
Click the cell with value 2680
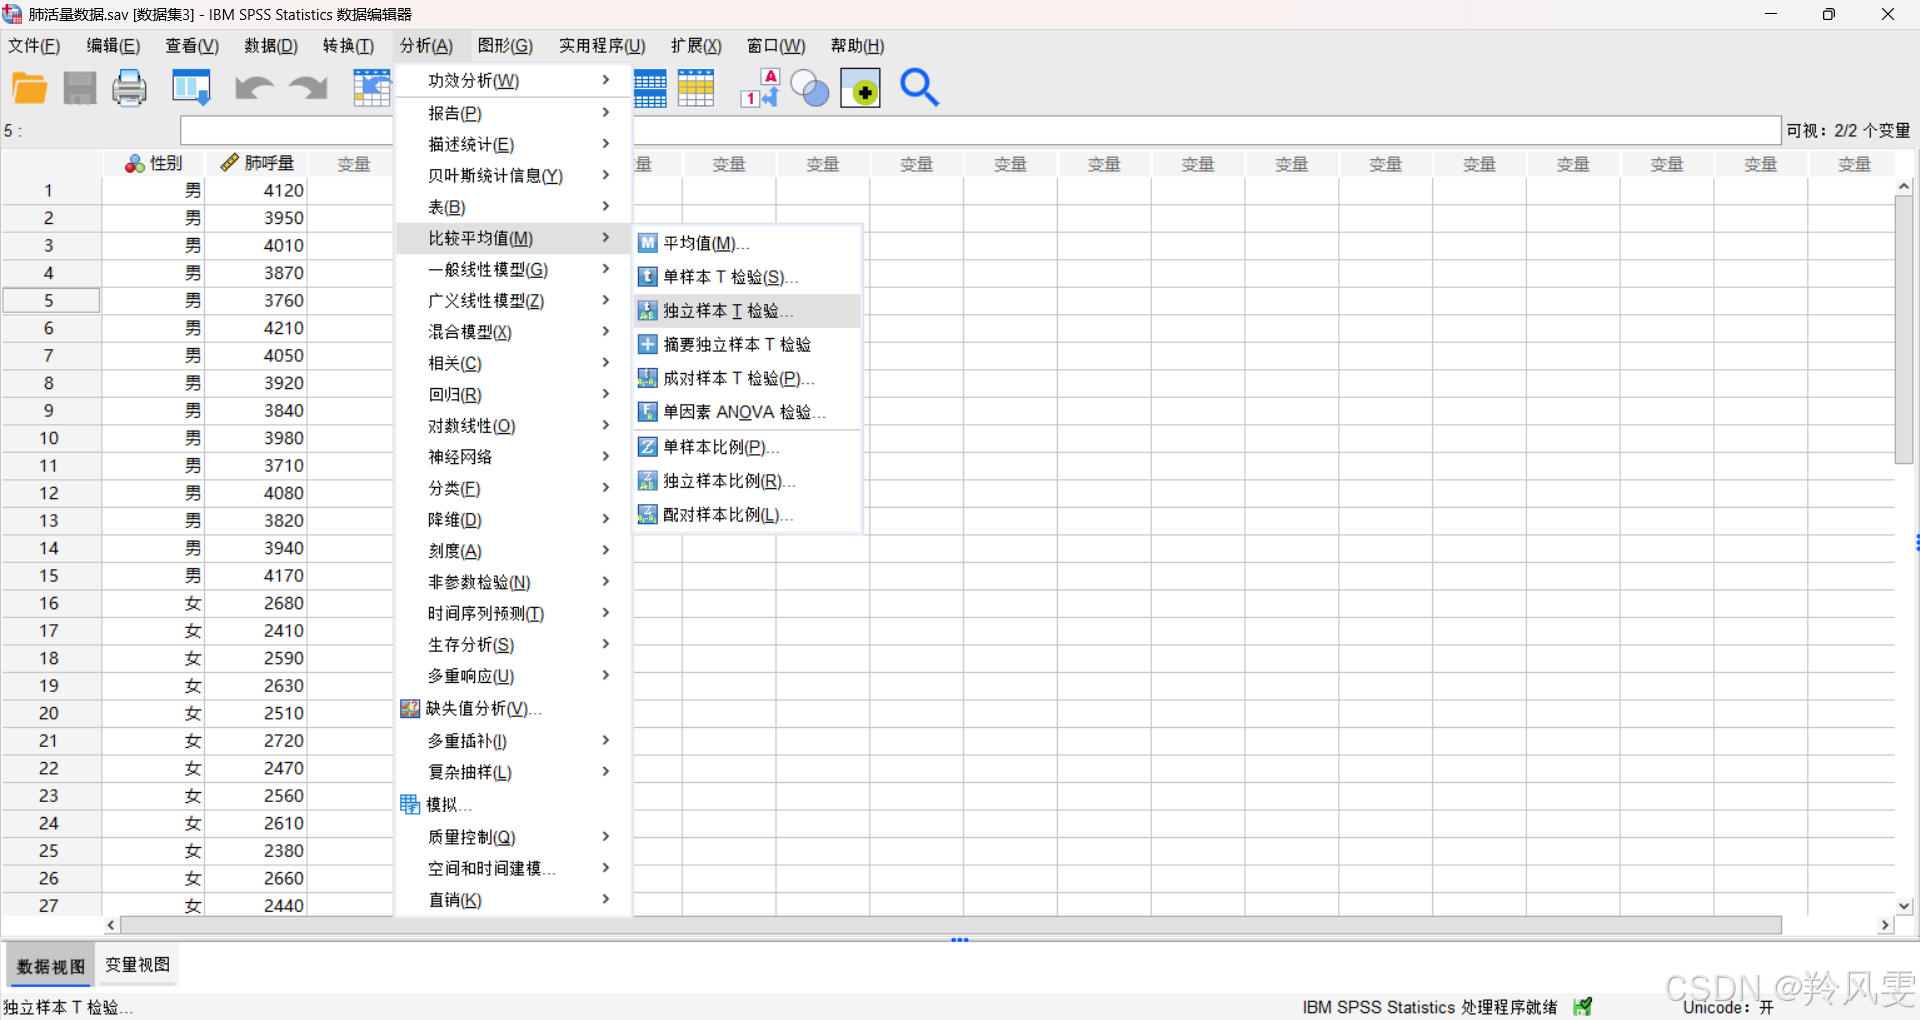click(256, 603)
